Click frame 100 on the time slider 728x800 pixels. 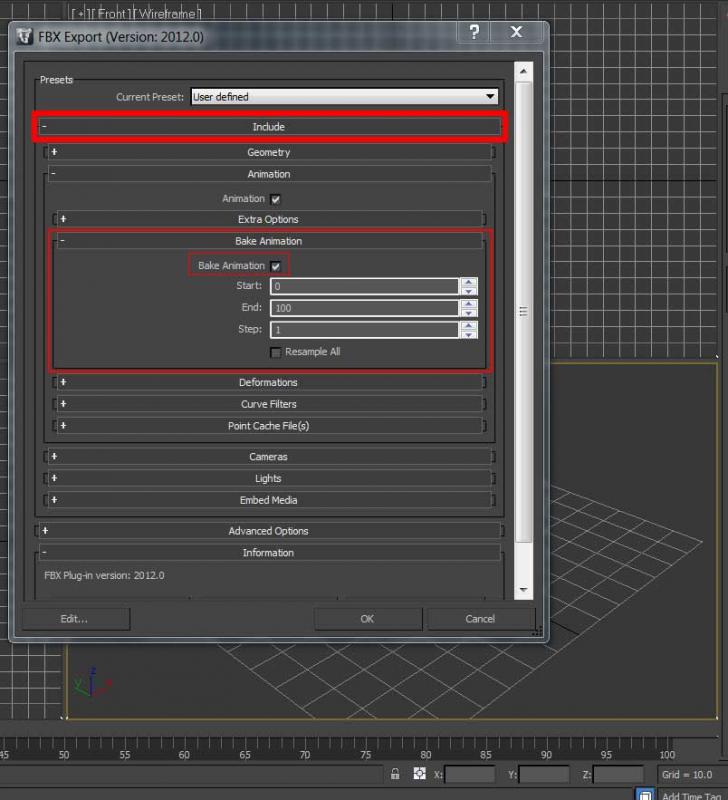click(667, 754)
